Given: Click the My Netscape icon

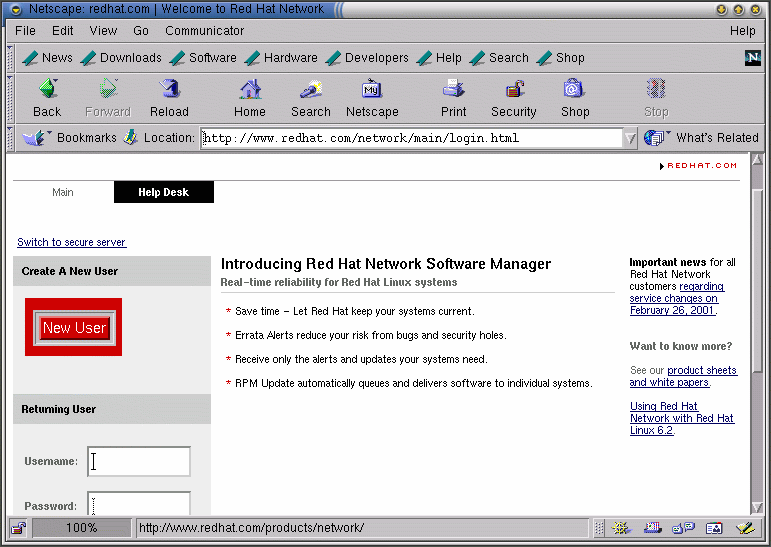Looking at the screenshot, I should (371, 90).
